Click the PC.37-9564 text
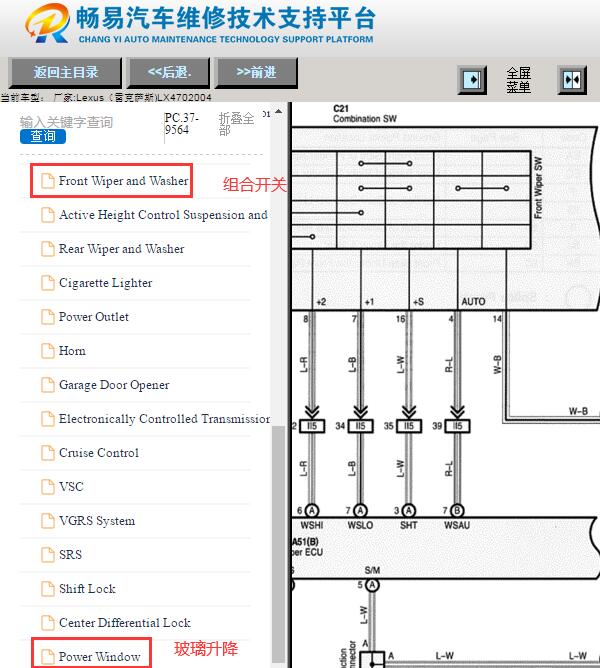The image size is (600, 668). (x=182, y=123)
